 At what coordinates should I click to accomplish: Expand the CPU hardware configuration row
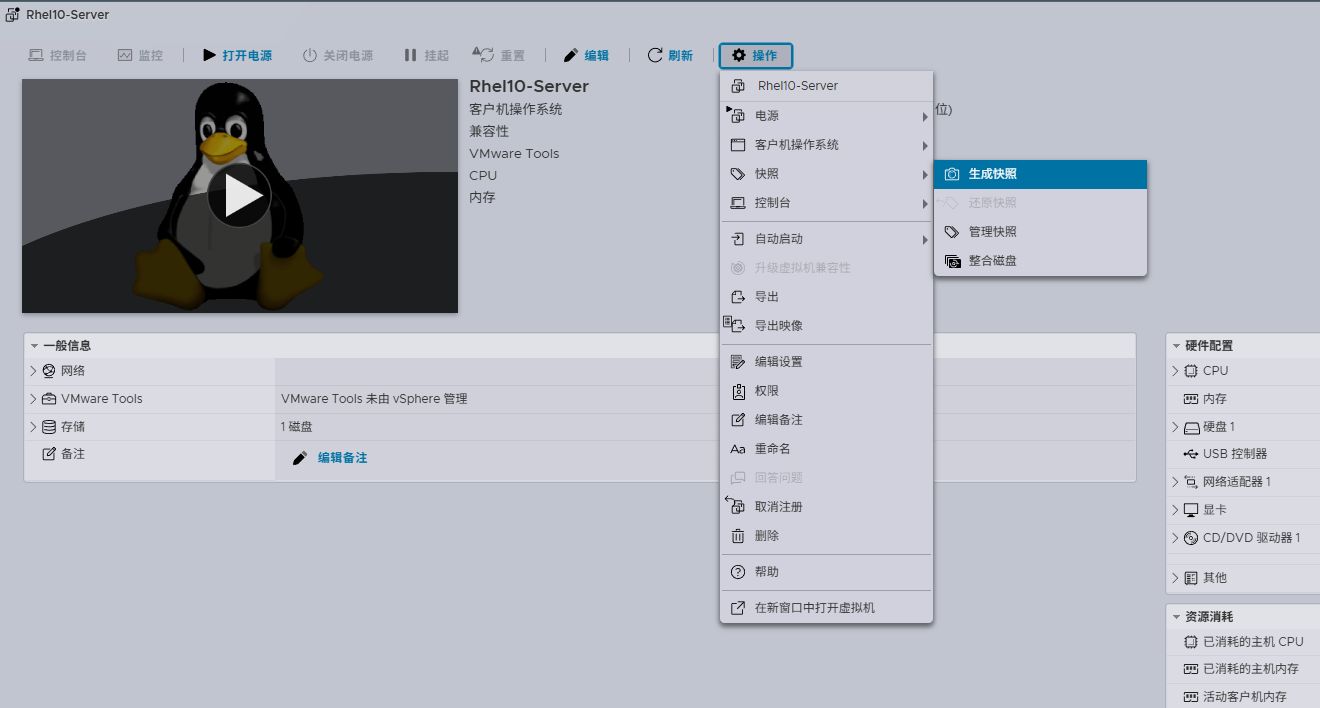[1175, 371]
